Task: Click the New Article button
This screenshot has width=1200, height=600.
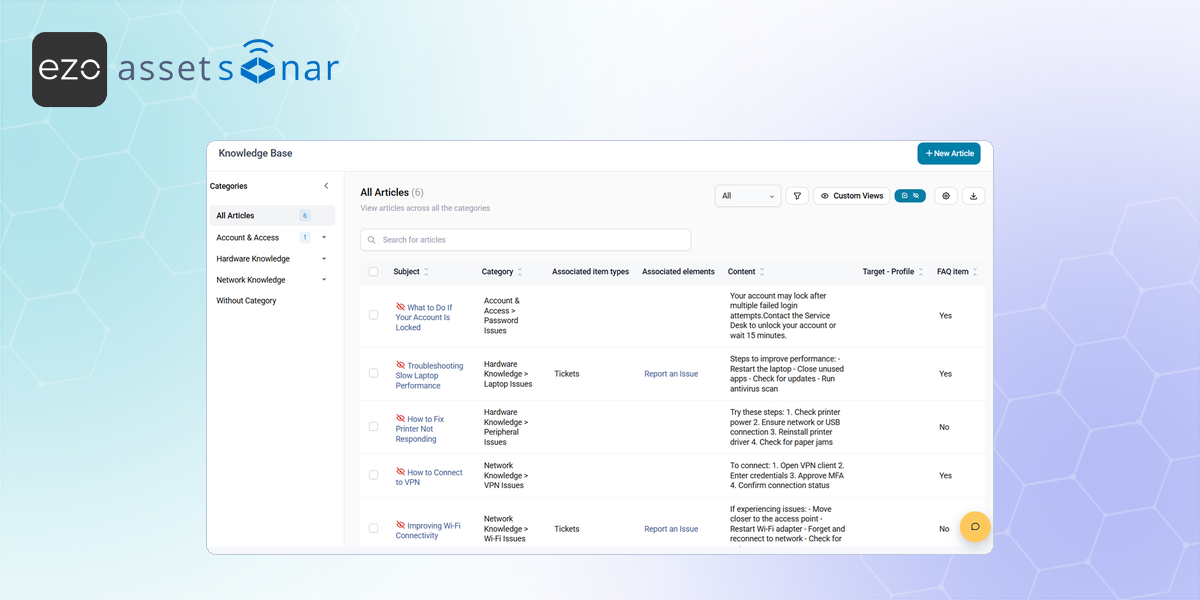Action: click(x=949, y=154)
